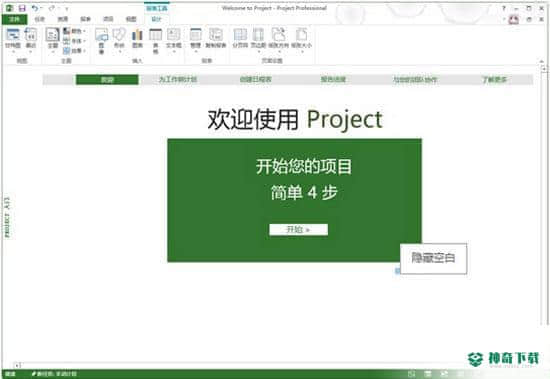Click the '与您的团队协作' navigation link

[415, 80]
